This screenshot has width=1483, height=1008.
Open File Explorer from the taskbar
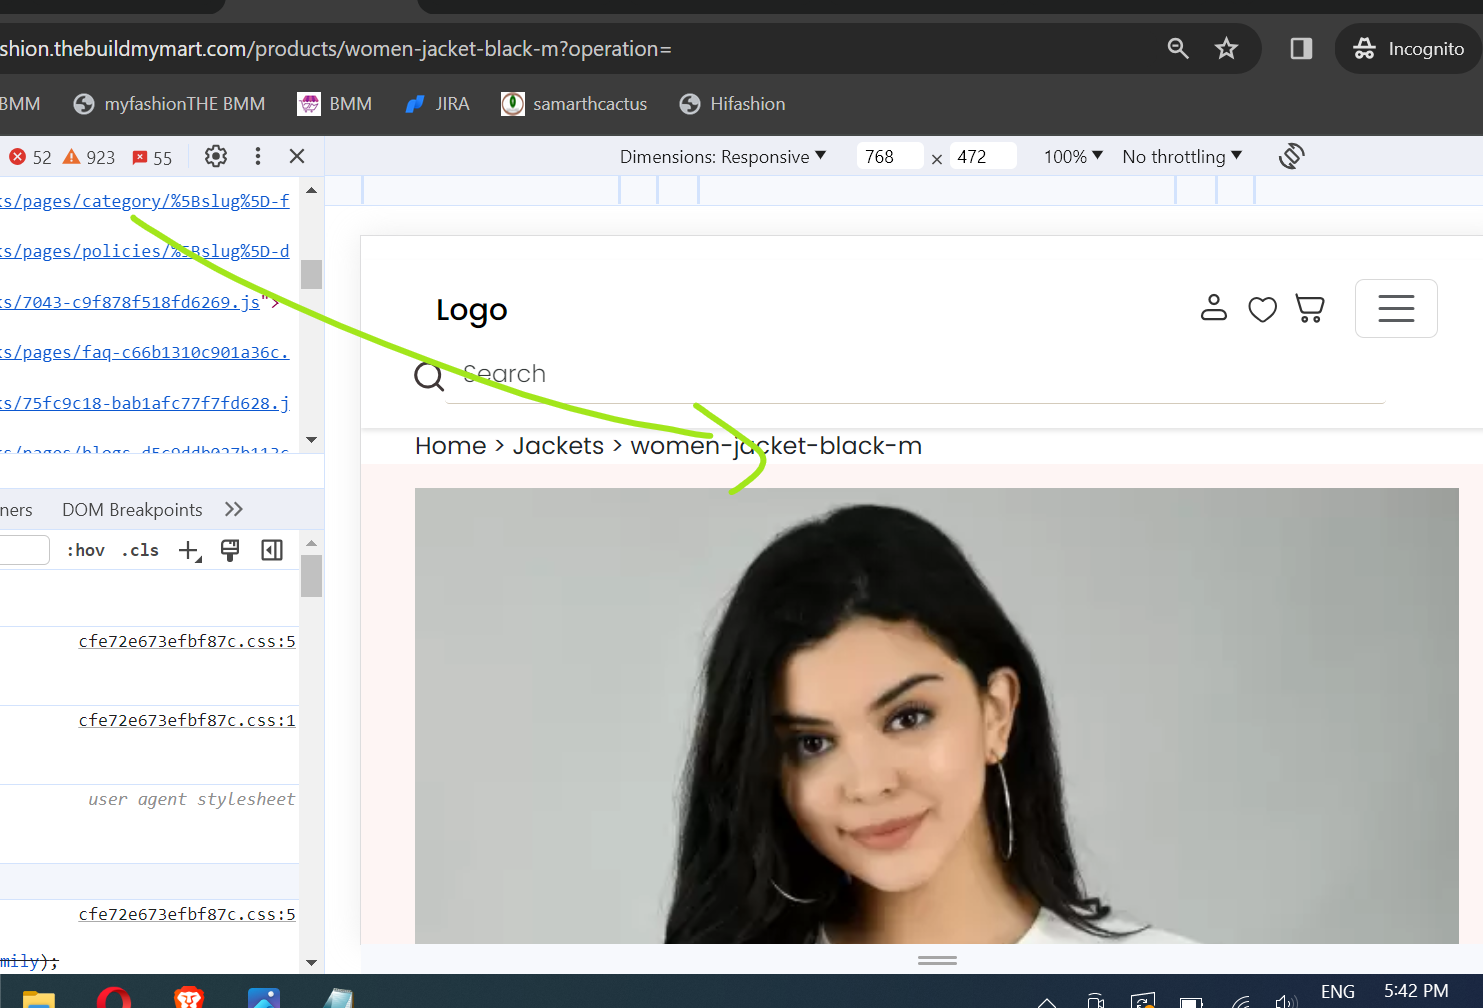pyautogui.click(x=39, y=998)
